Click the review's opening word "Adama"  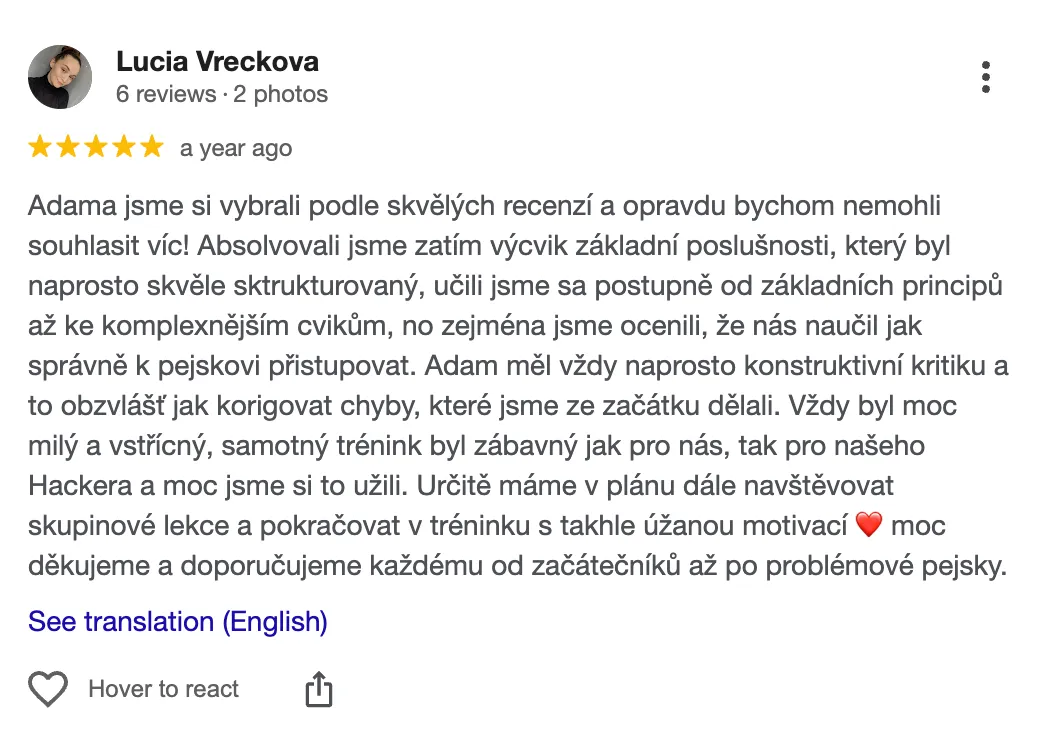[x=65, y=207]
